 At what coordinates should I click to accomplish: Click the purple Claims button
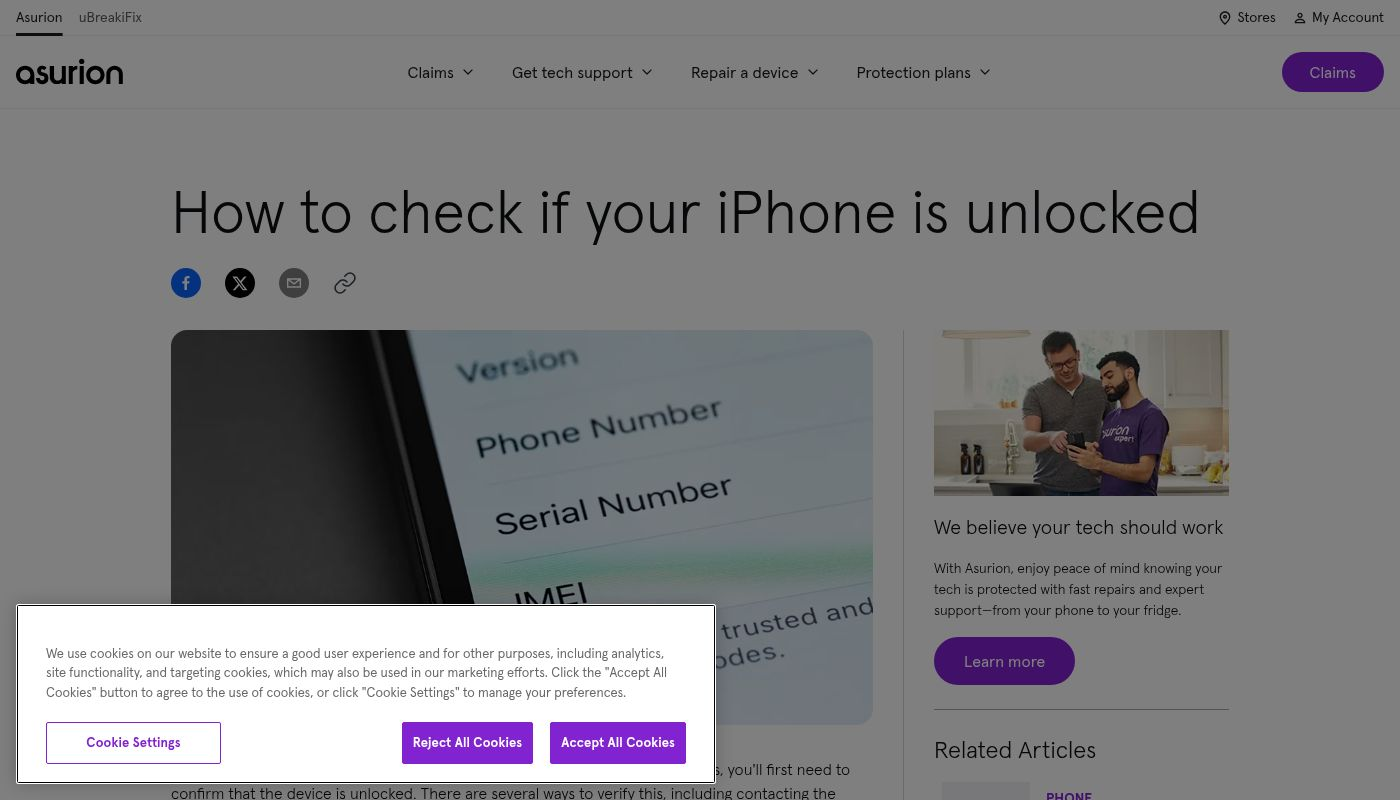1333,72
